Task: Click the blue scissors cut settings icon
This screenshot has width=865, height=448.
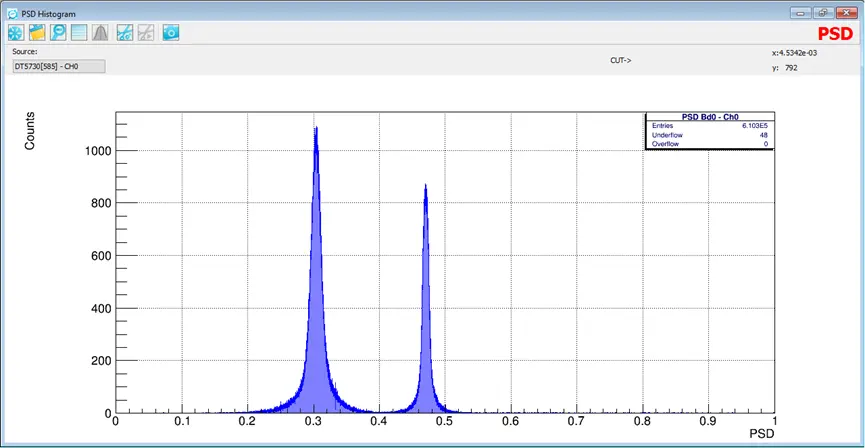Action: pos(125,33)
